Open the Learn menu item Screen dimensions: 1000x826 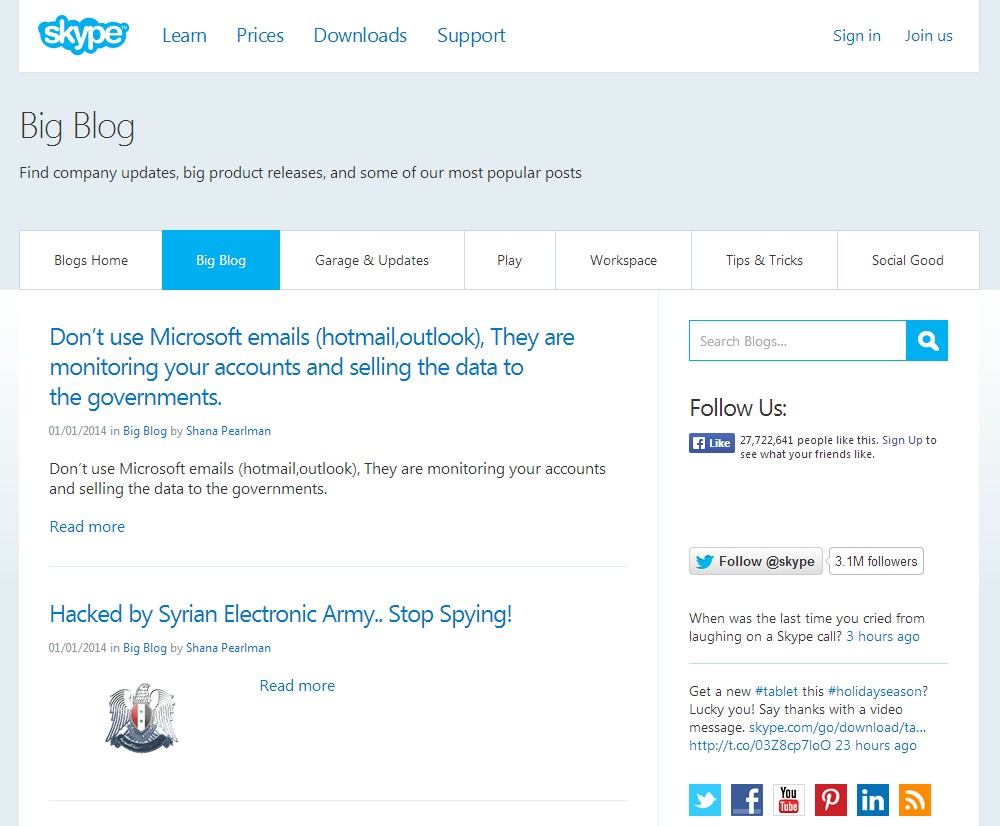pos(184,35)
